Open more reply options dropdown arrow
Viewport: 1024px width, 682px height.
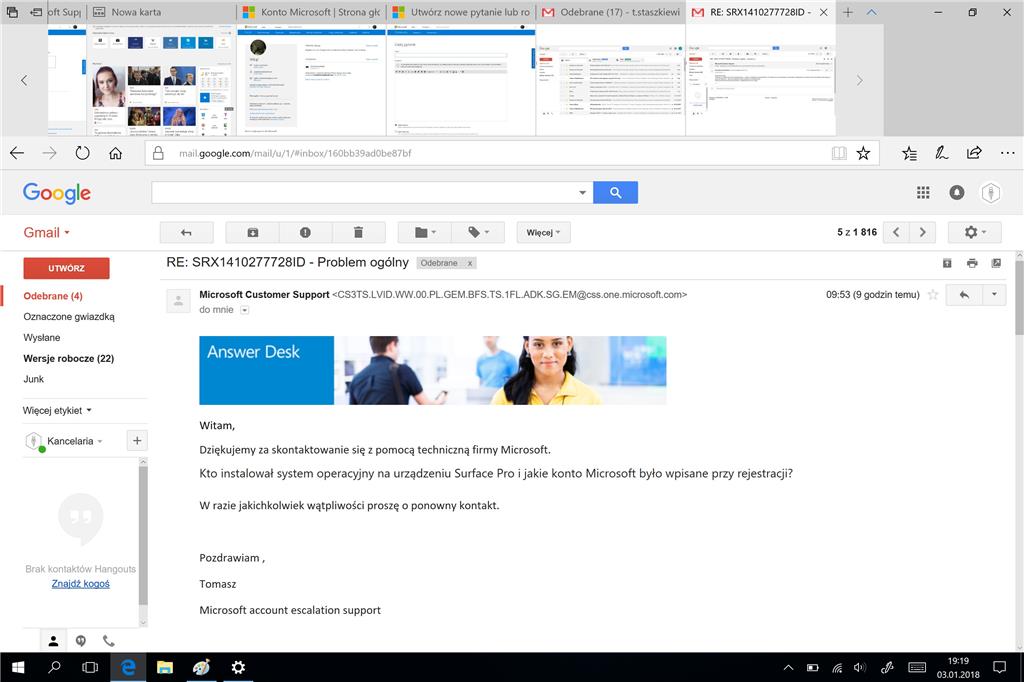click(x=994, y=295)
